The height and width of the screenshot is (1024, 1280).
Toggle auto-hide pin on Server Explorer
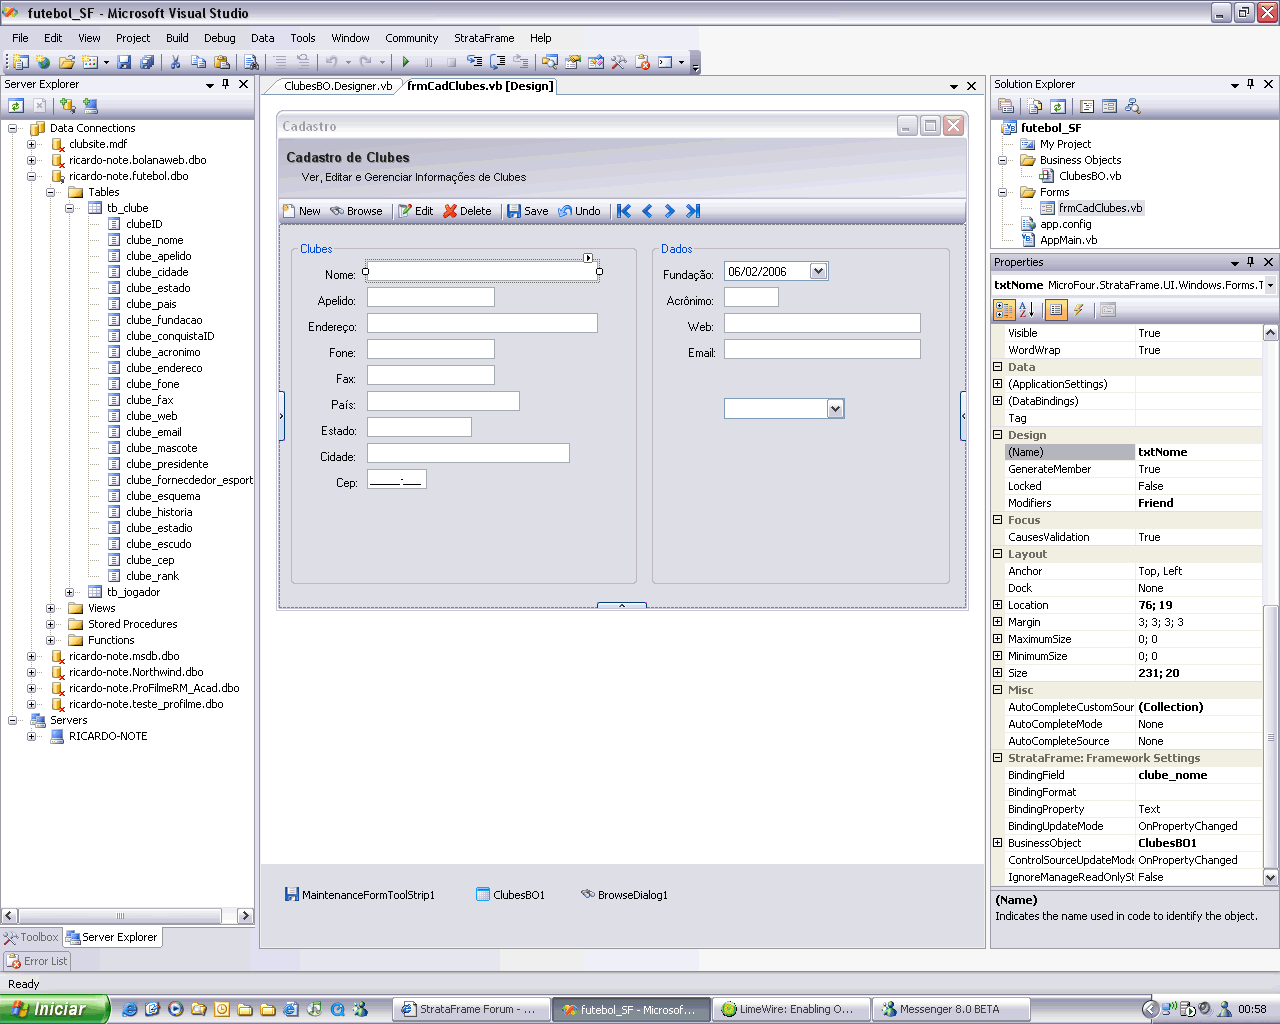[226, 85]
